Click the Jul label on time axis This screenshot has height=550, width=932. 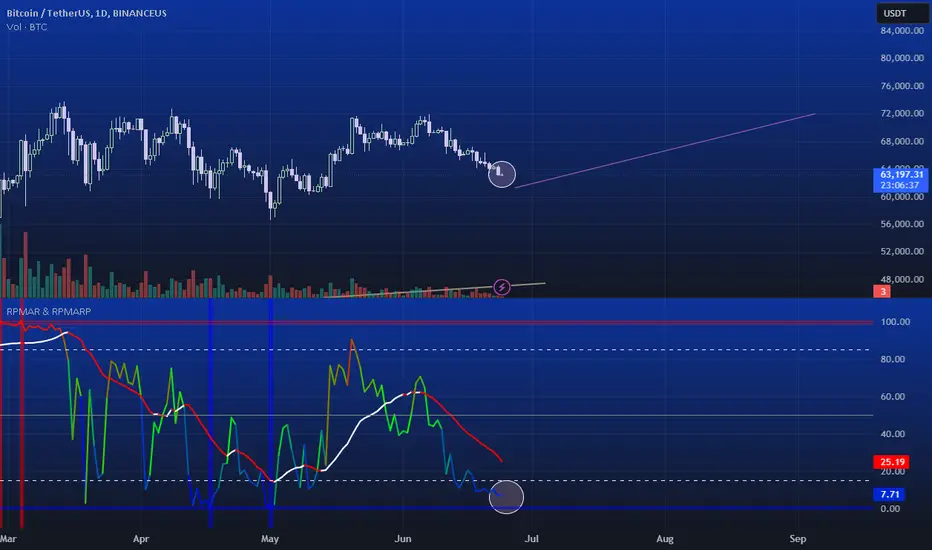pyautogui.click(x=531, y=539)
